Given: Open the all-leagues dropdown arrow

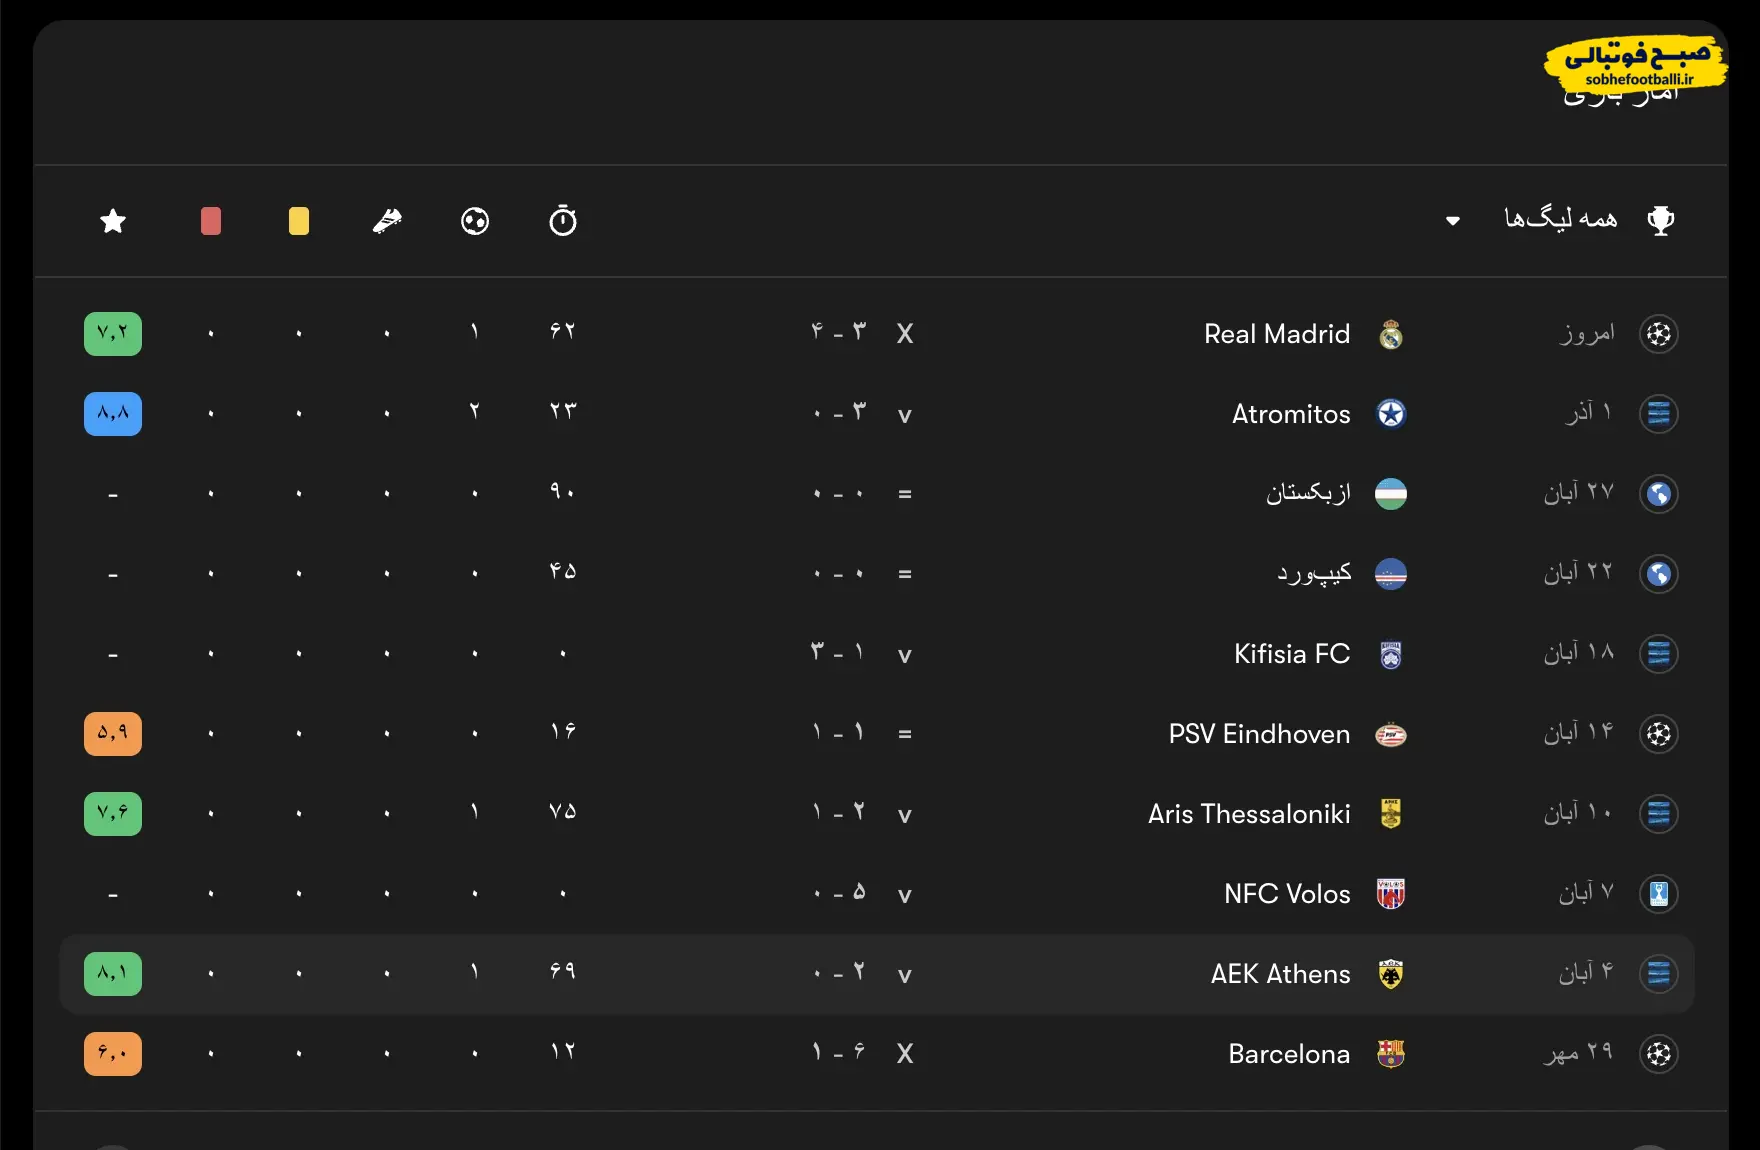Looking at the screenshot, I should click(x=1453, y=221).
